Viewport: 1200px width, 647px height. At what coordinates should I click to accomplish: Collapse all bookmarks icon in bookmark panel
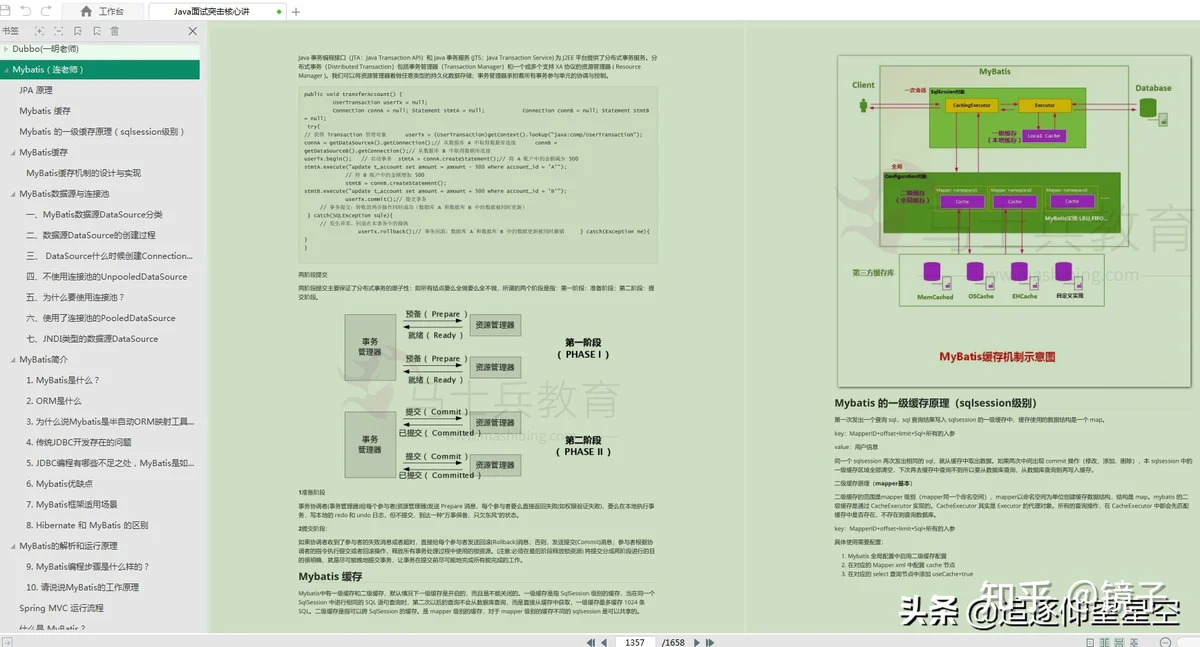point(58,32)
